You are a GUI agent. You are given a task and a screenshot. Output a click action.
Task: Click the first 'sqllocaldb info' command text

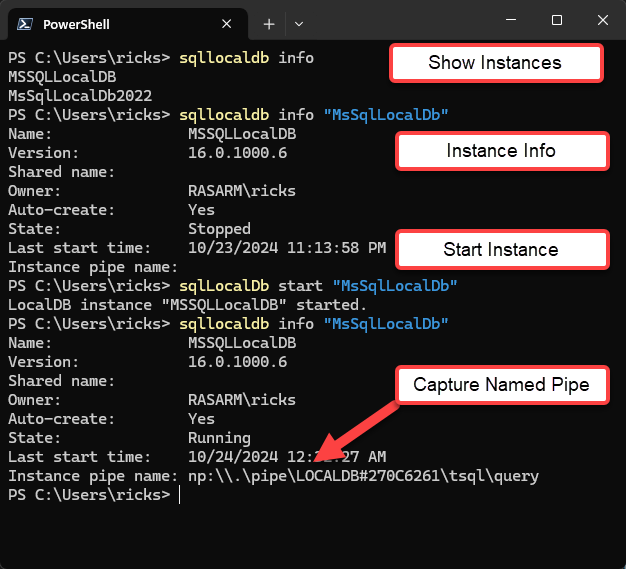coord(246,58)
